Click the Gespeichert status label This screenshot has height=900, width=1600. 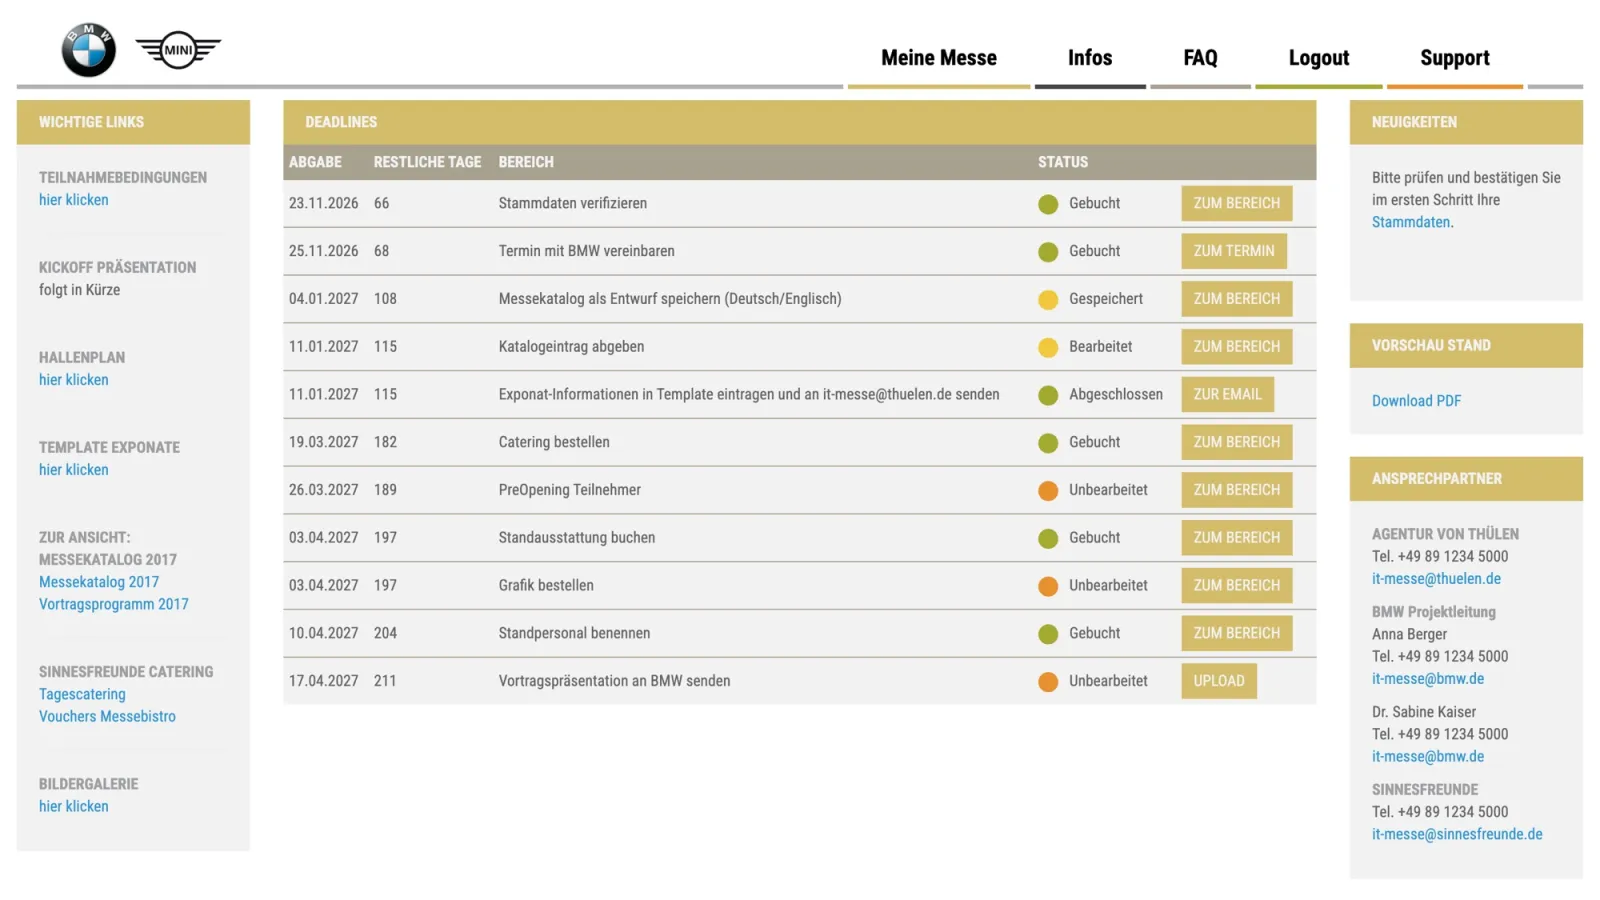(x=1105, y=299)
